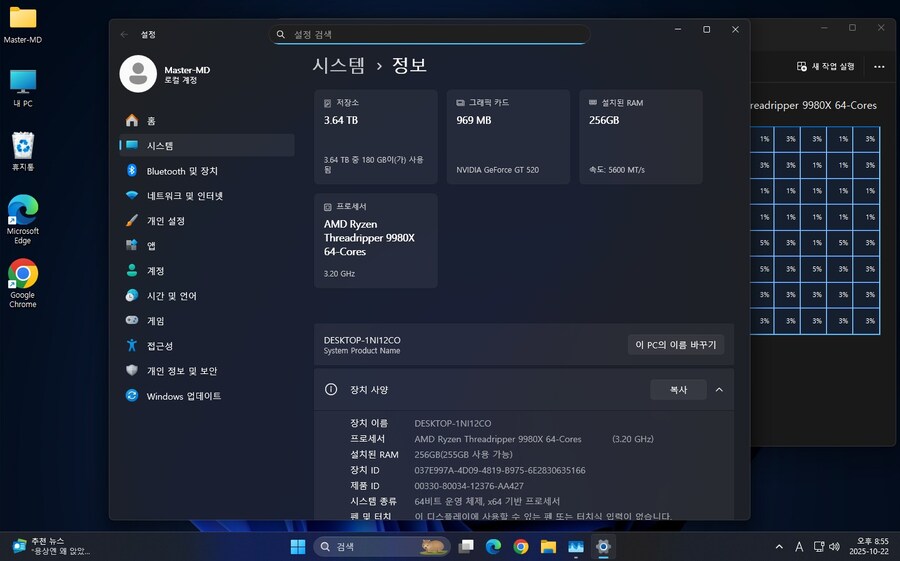The width and height of the screenshot is (900, 561).
Task: Open Microsoft Edge desktop shortcut
Action: click(x=23, y=219)
